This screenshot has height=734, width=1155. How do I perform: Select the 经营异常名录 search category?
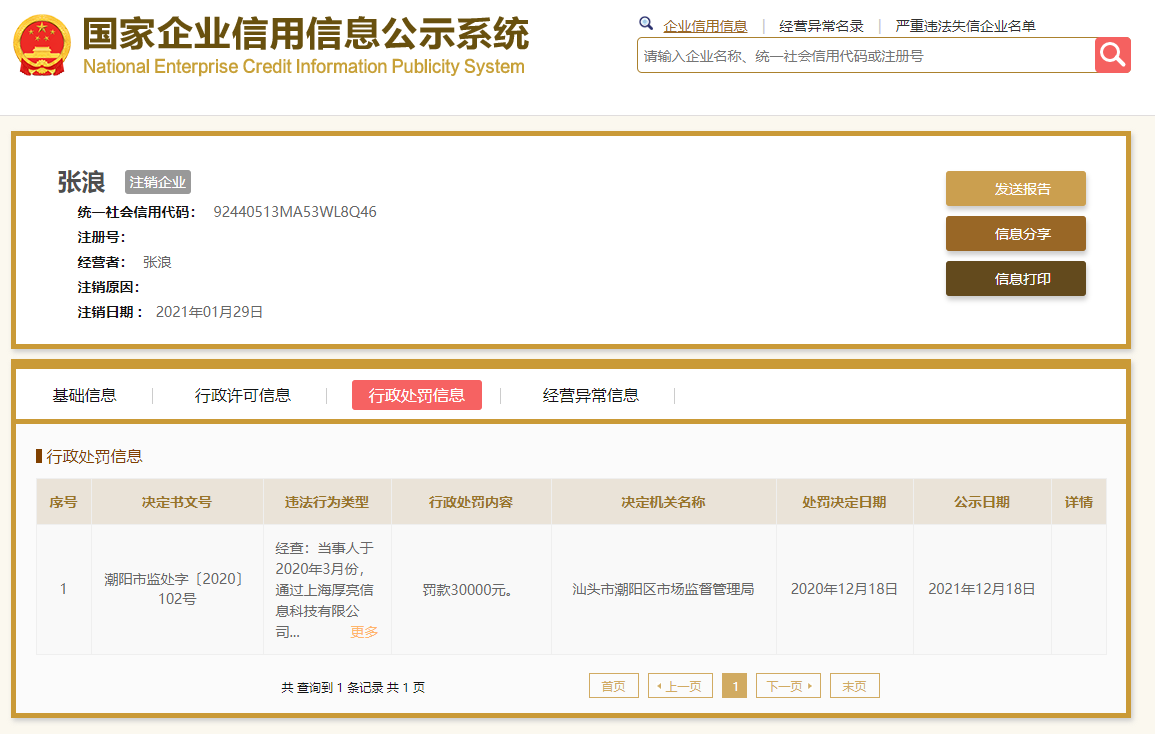(821, 27)
